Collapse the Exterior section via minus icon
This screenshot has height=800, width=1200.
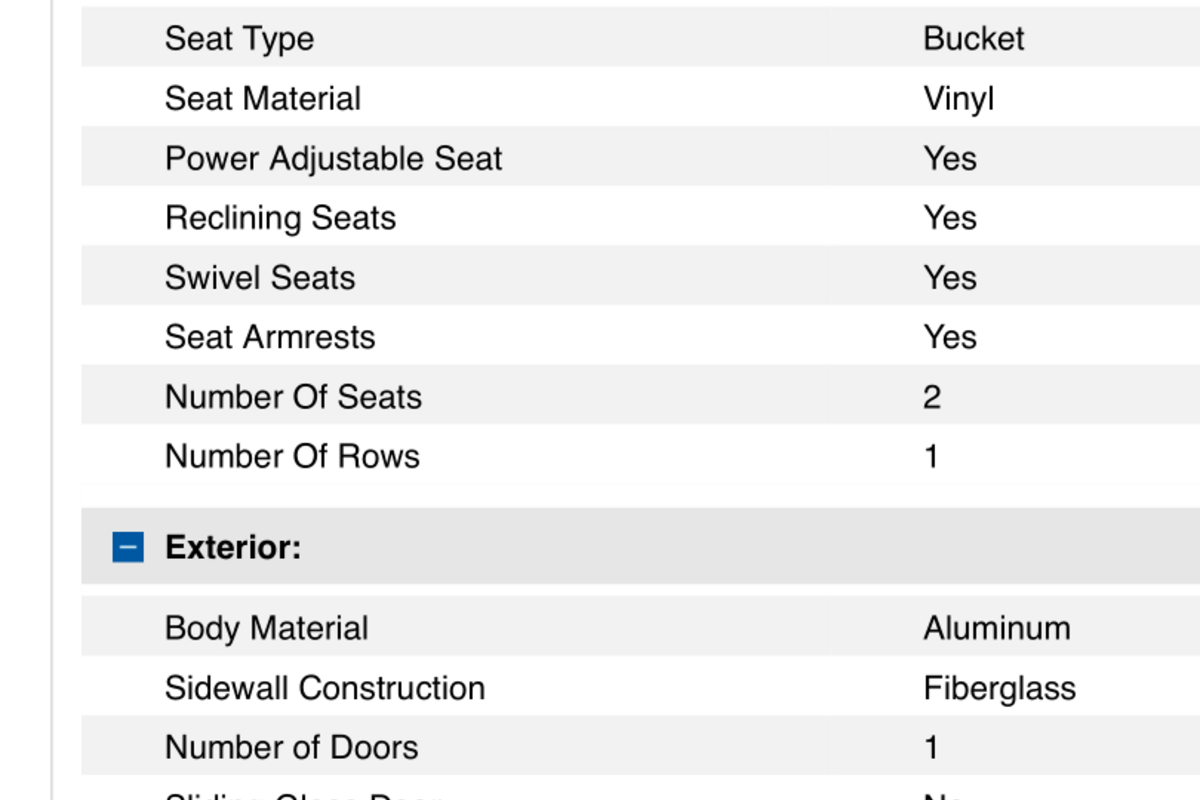(x=128, y=547)
